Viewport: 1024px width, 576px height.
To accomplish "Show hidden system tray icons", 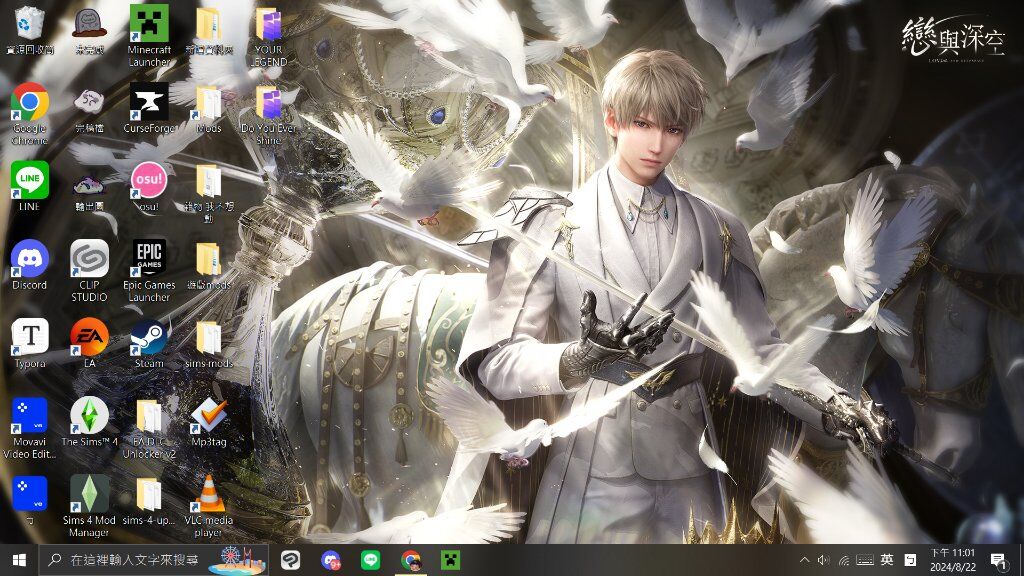I will pyautogui.click(x=804, y=560).
